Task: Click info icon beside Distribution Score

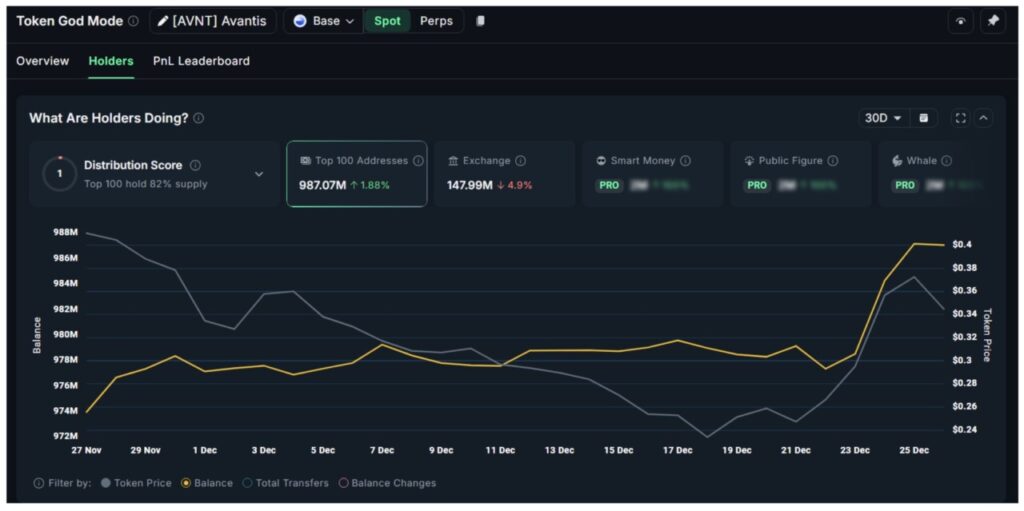Action: pyautogui.click(x=195, y=165)
